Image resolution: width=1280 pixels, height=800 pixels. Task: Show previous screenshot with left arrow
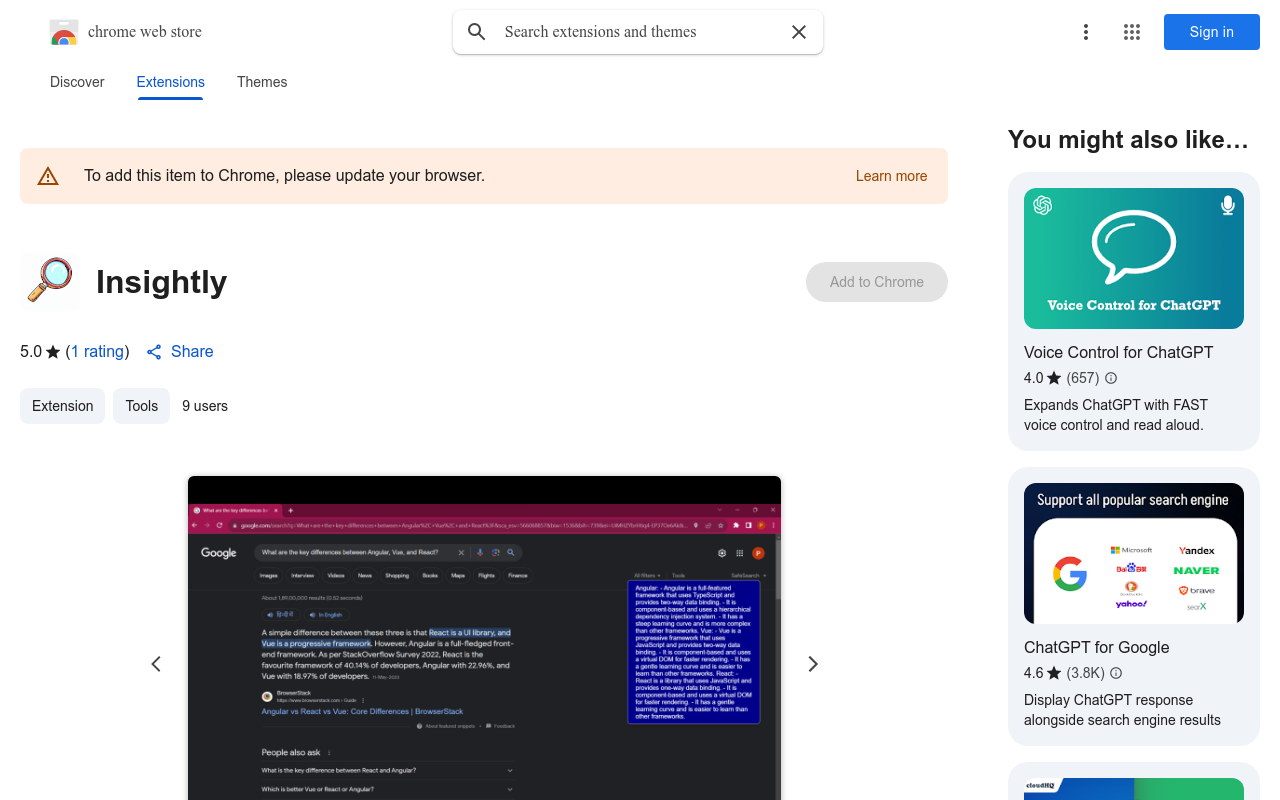156,664
